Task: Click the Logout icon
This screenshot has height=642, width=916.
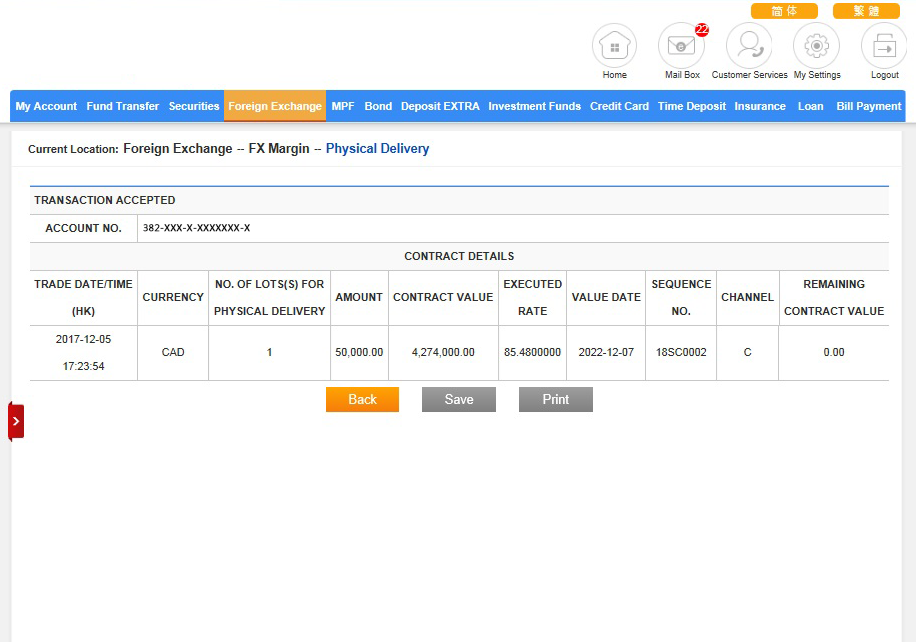Action: [x=884, y=46]
